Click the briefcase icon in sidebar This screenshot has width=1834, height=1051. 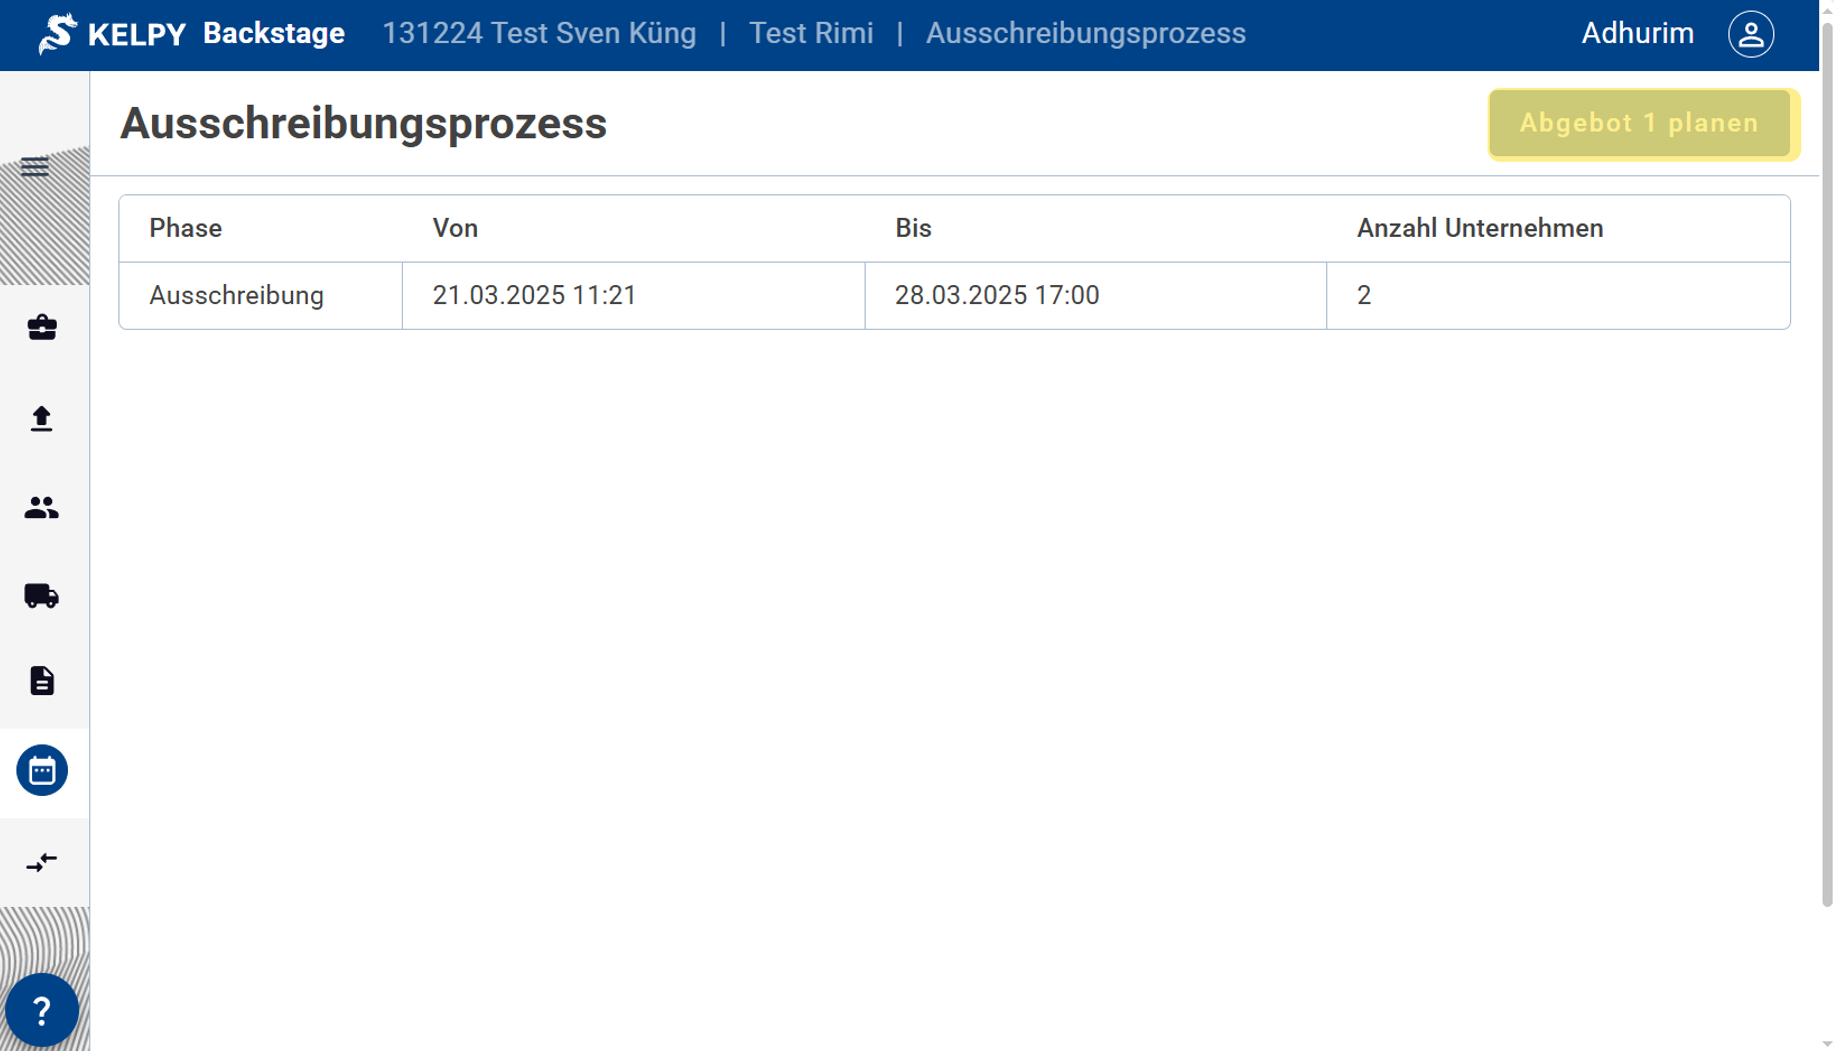[x=42, y=327]
